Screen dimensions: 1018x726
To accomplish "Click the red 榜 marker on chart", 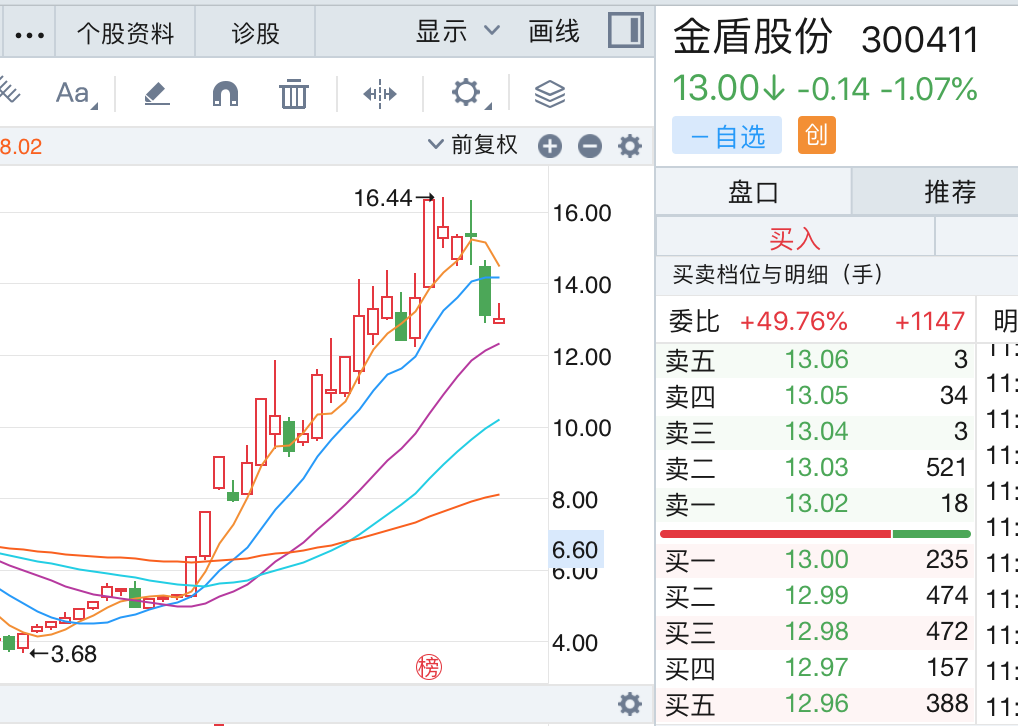I will coord(429,666).
